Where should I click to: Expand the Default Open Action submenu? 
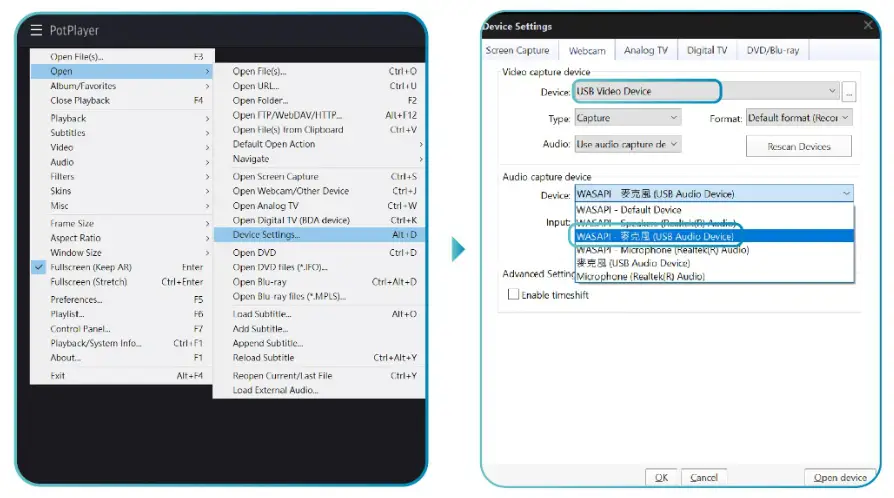click(x=319, y=144)
